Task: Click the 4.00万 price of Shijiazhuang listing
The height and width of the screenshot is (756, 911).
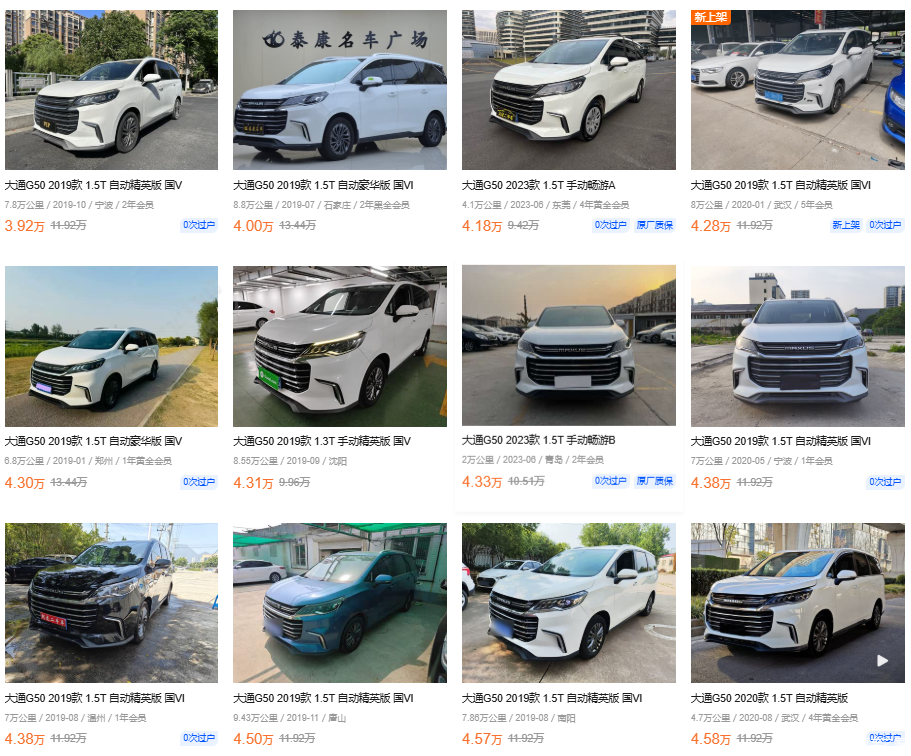Action: [x=253, y=225]
